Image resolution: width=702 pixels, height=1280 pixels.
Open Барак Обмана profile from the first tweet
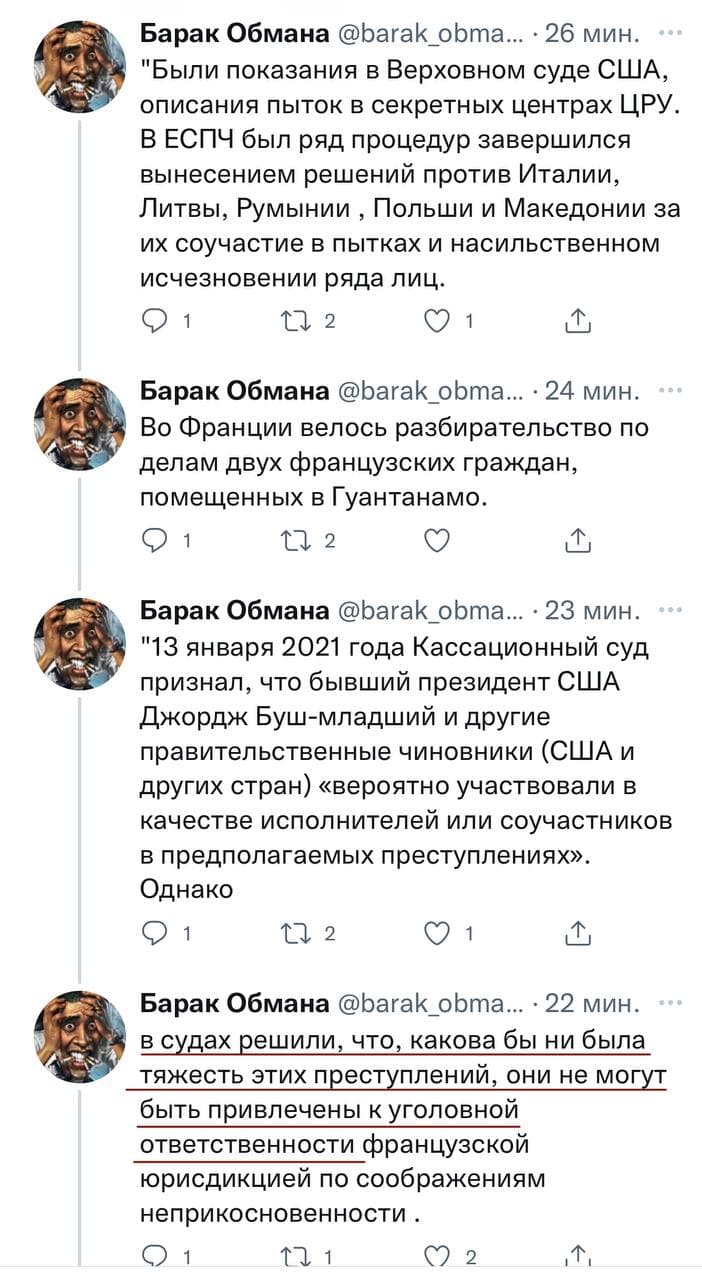(x=234, y=35)
